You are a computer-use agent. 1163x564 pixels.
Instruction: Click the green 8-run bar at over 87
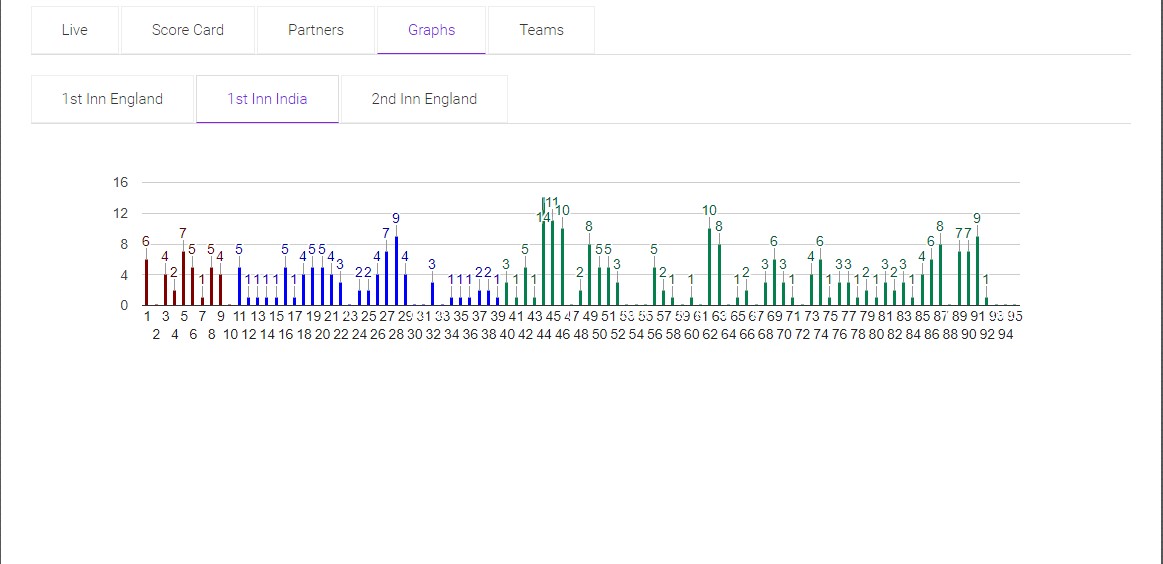(941, 274)
